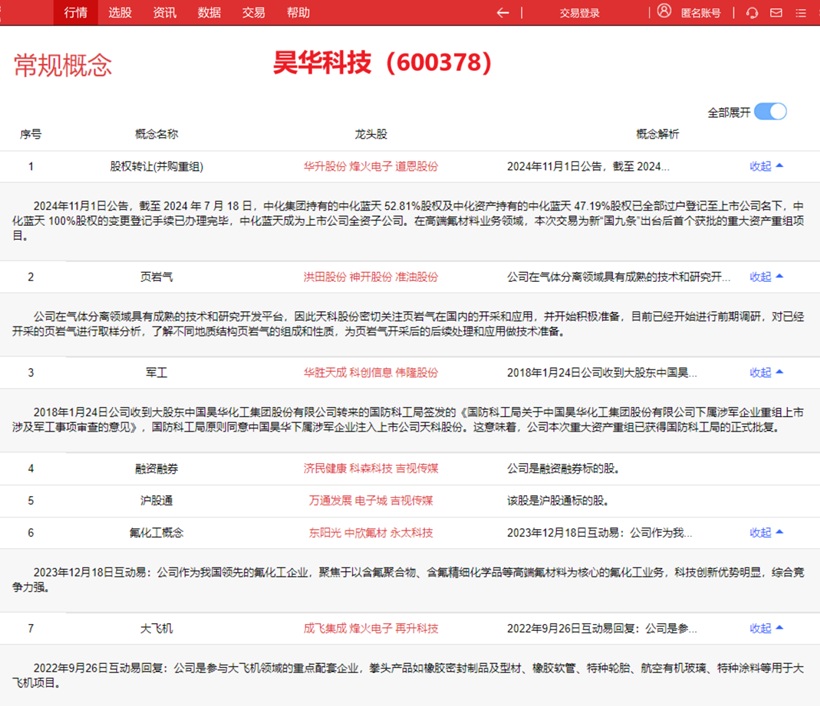Click the 交易登录 button
Viewport: 820px width, 706px height.
coord(579,13)
